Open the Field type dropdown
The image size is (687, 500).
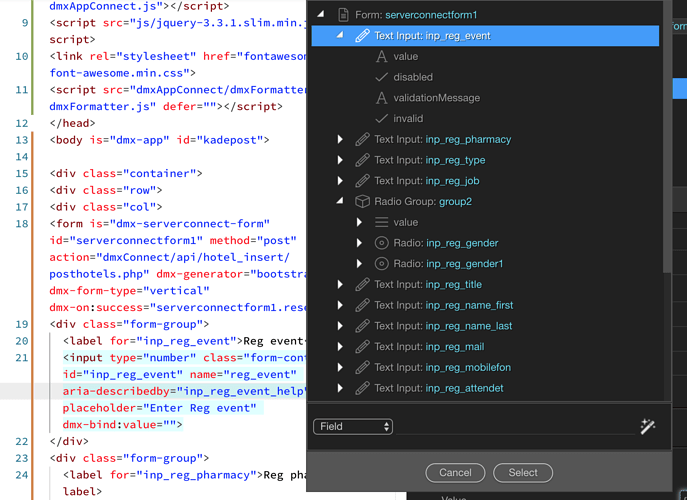[x=353, y=426]
